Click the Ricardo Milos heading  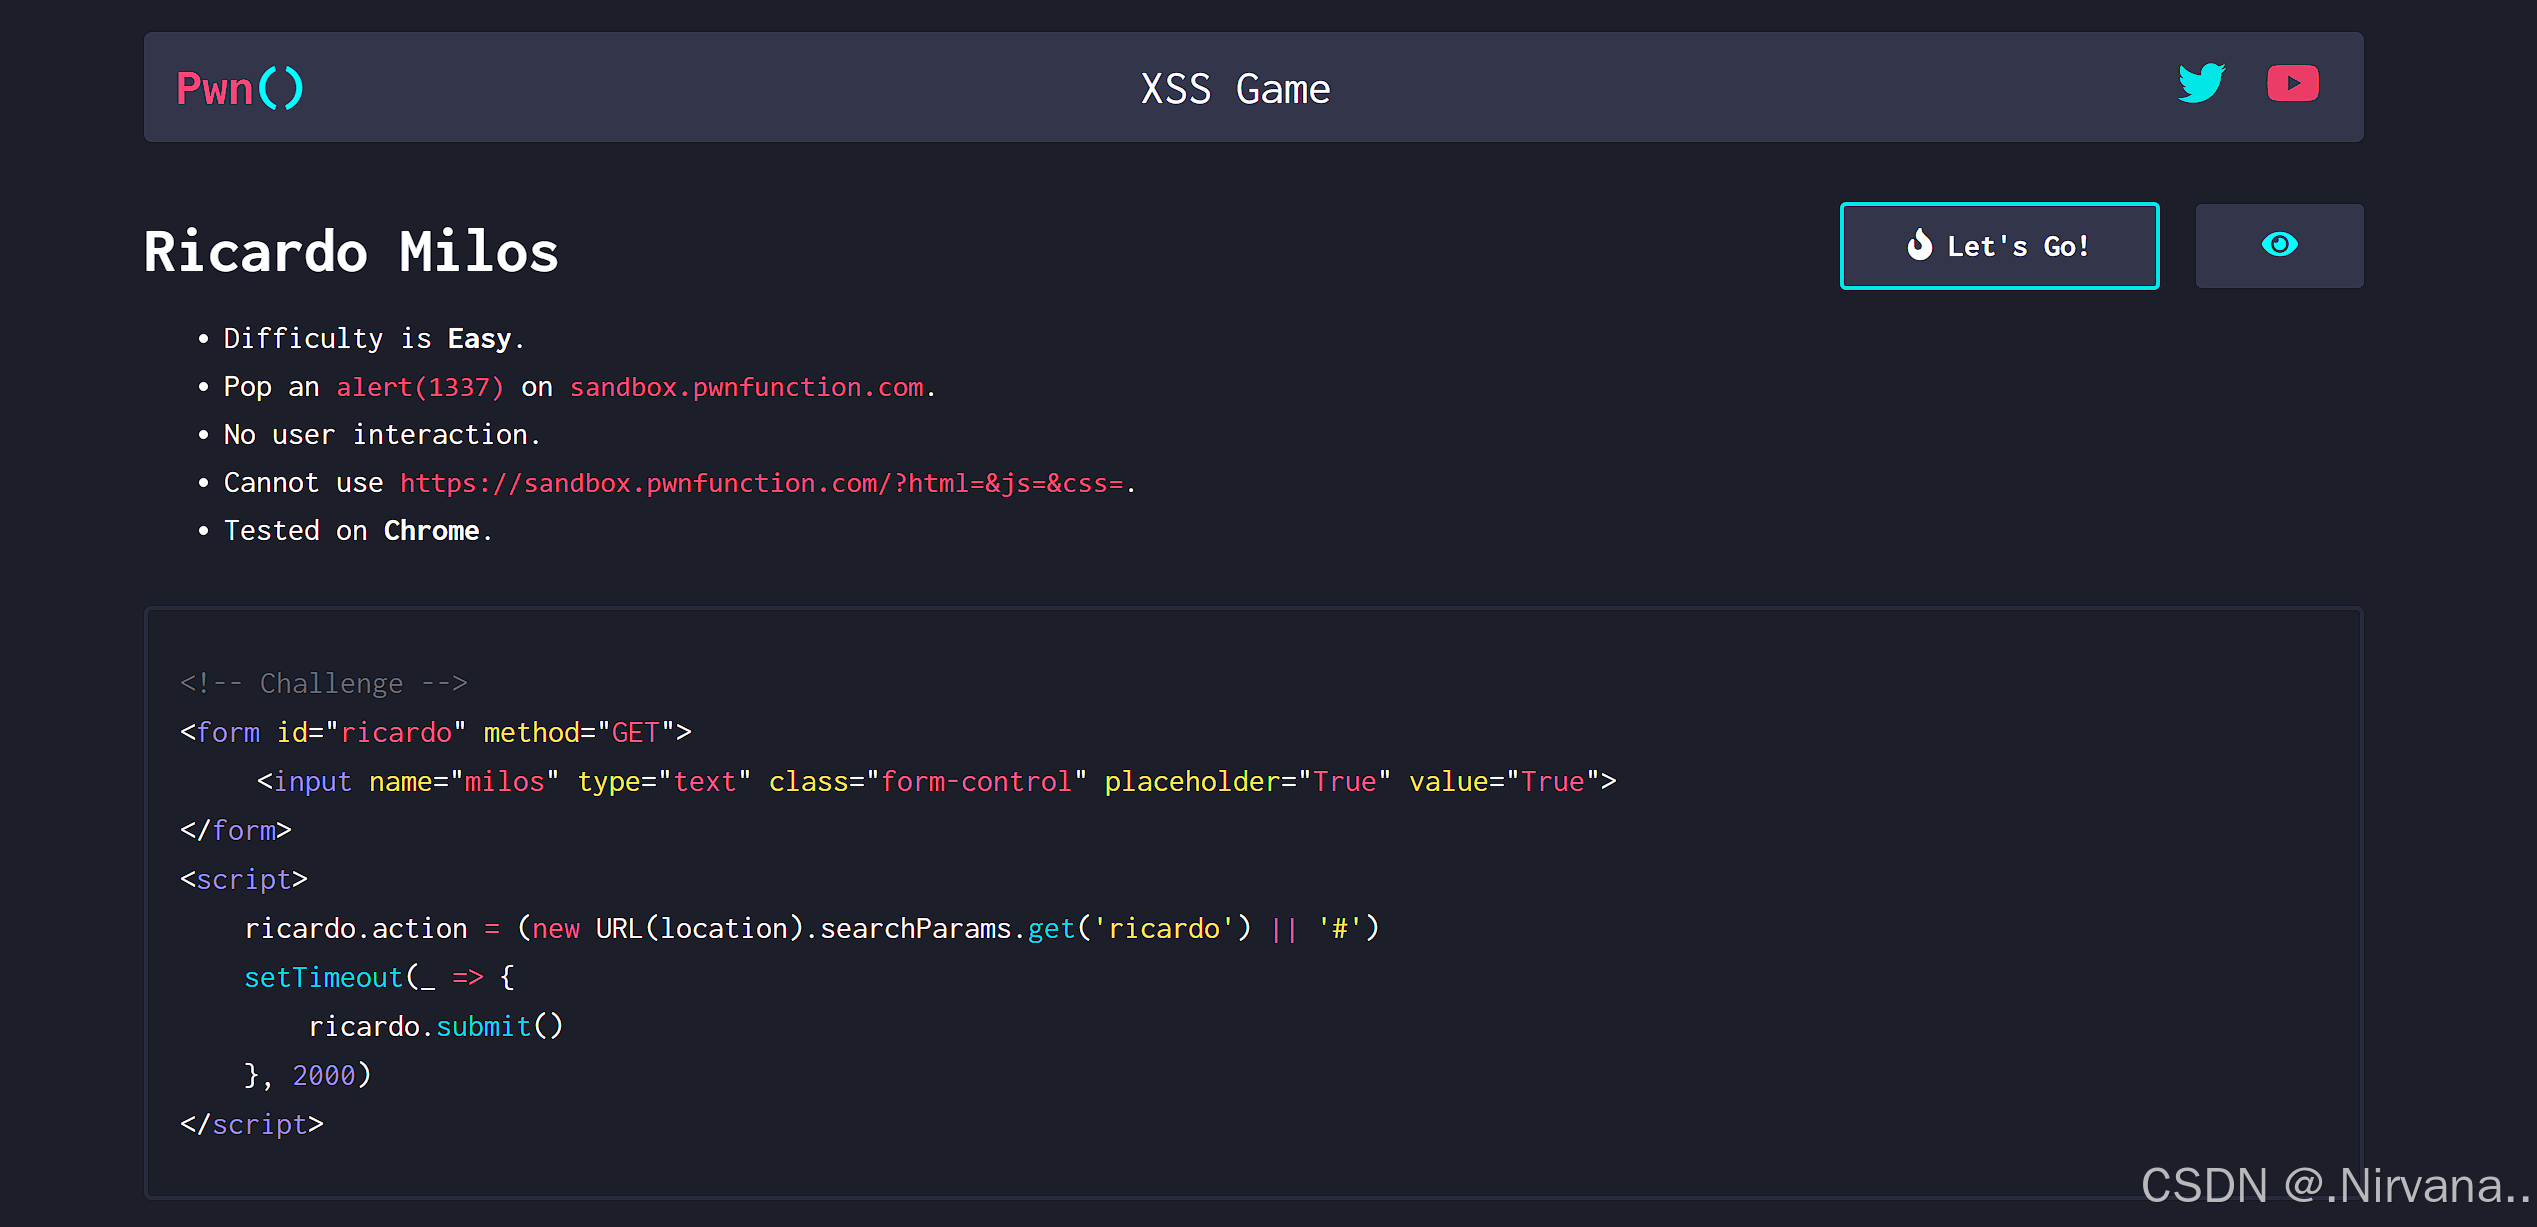point(351,251)
